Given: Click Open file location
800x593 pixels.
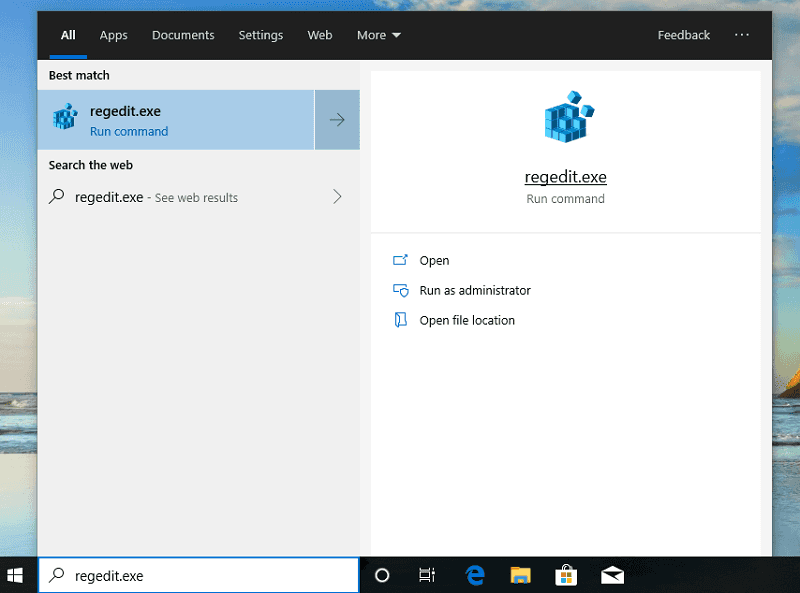Looking at the screenshot, I should click(x=467, y=320).
